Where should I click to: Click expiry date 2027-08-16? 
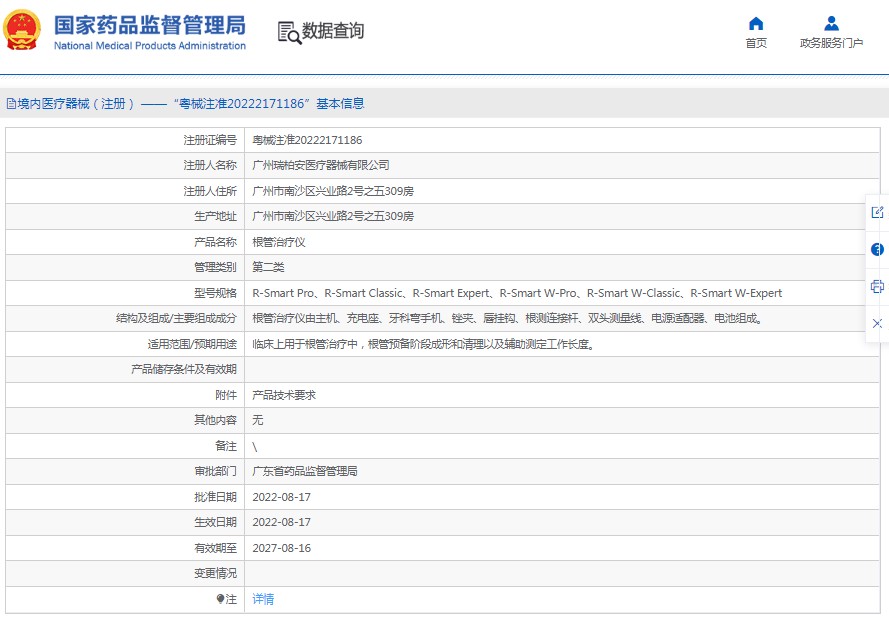282,548
